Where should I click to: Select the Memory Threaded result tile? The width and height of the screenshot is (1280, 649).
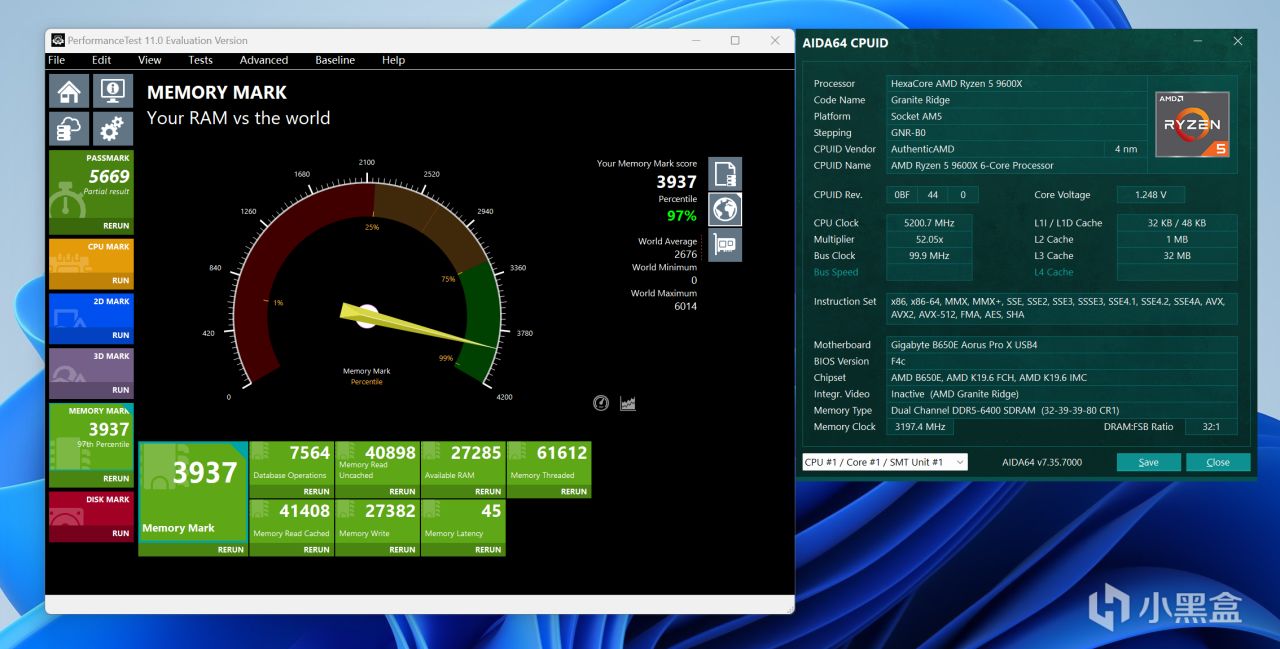point(549,464)
